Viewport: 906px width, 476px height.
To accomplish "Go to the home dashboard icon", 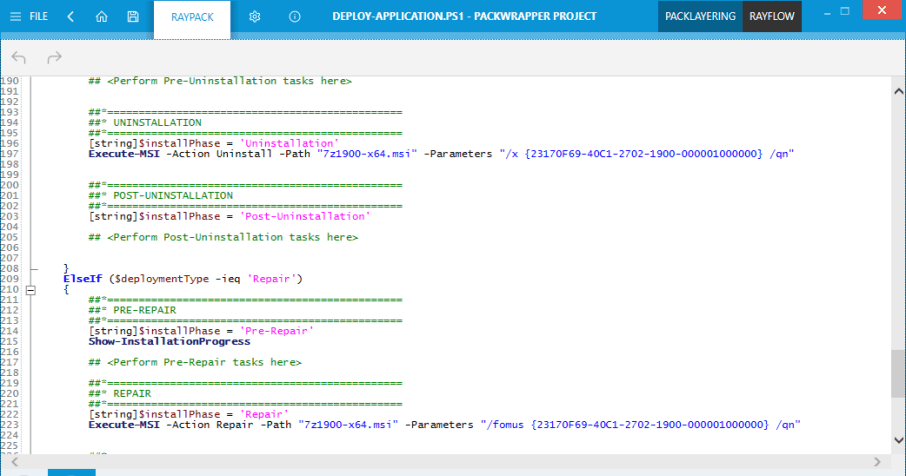I will tap(101, 16).
